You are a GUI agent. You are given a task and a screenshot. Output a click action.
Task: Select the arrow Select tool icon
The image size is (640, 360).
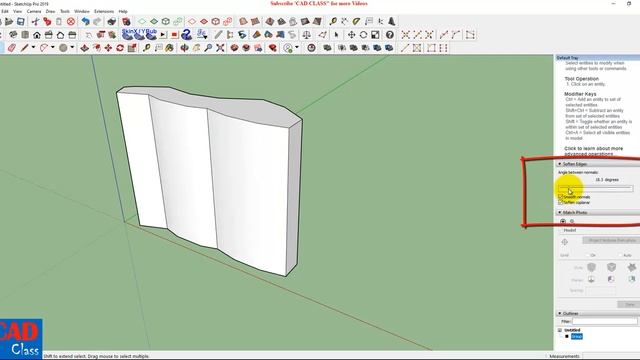click(336, 35)
